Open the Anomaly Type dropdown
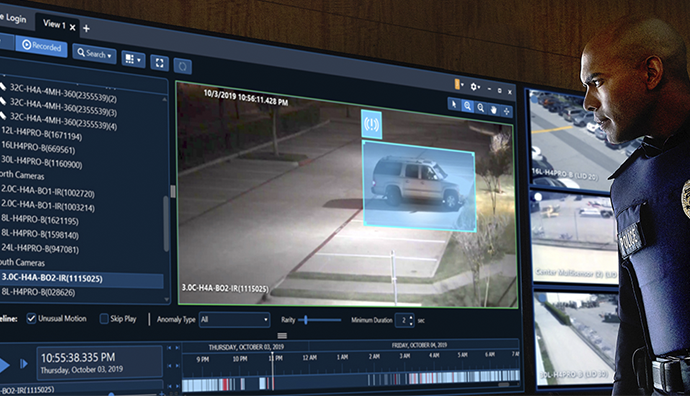Viewport: 690px width, 396px height. [234, 319]
